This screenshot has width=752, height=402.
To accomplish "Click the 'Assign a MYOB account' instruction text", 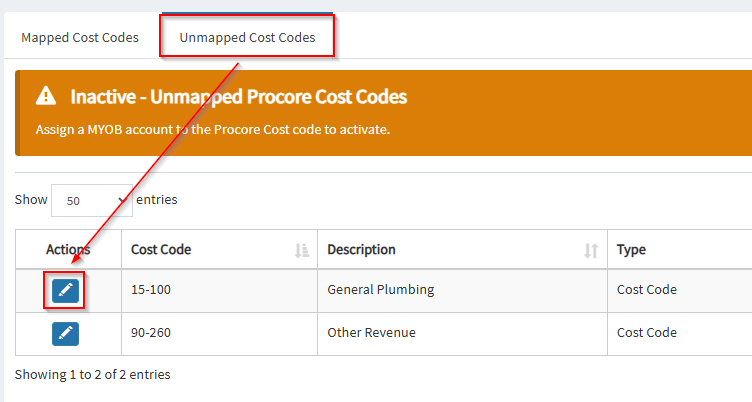I will pyautogui.click(x=212, y=130).
